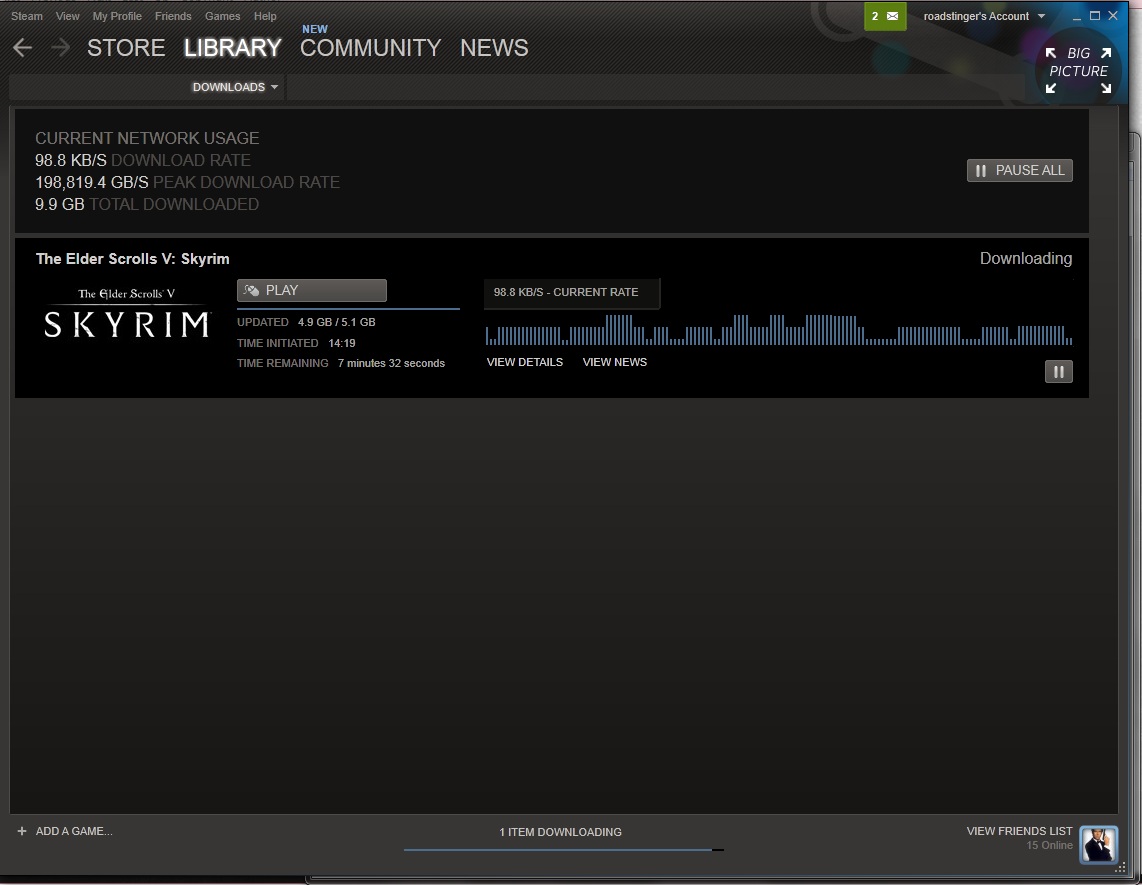Click the View News link

(614, 362)
